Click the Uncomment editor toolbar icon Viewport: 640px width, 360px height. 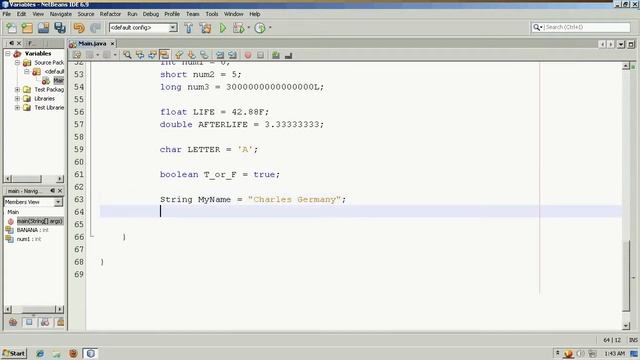(x=289, y=55)
